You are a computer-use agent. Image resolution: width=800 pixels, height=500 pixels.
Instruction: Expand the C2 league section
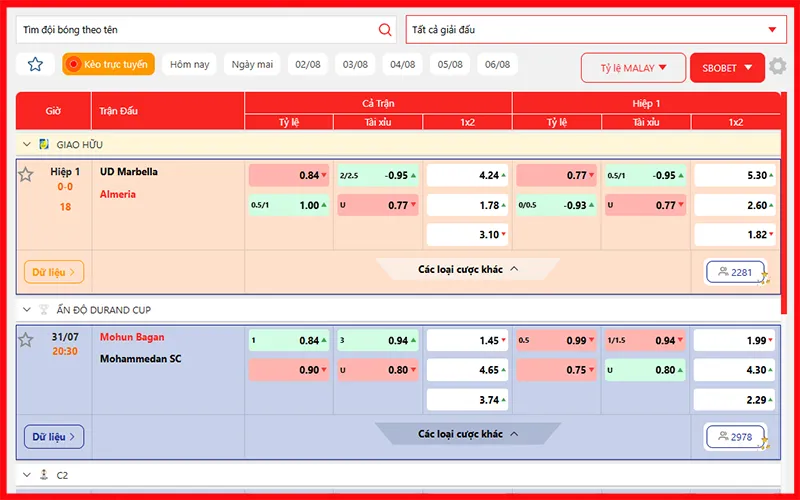tap(26, 474)
